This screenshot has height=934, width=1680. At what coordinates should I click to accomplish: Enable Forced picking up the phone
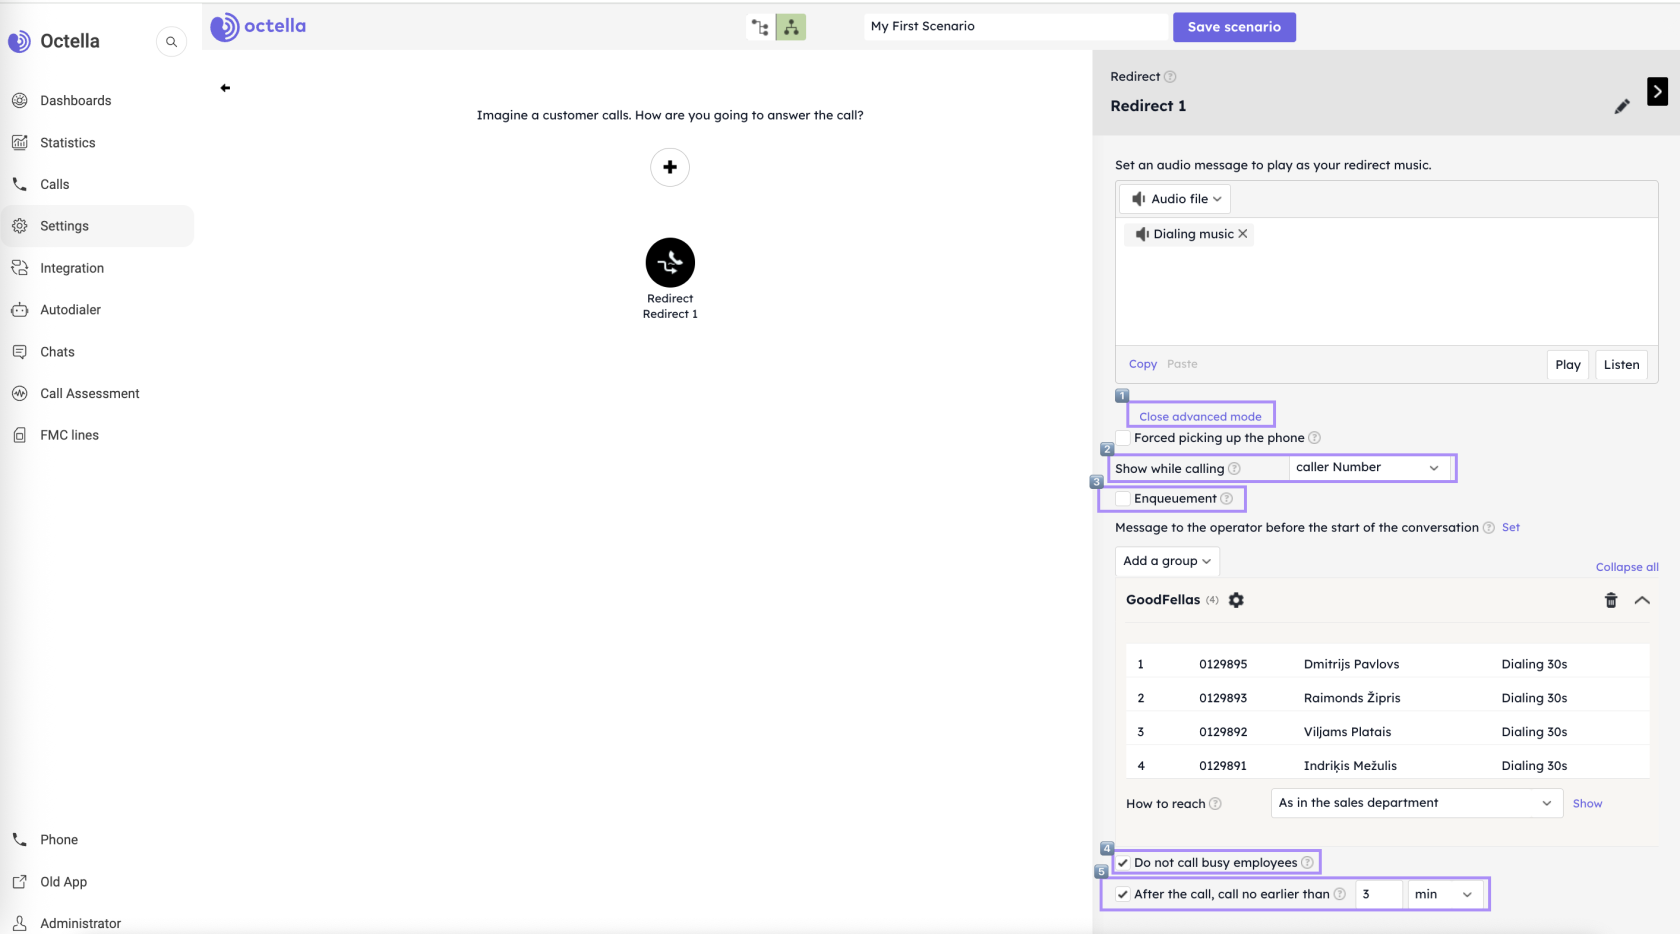(x=1122, y=438)
